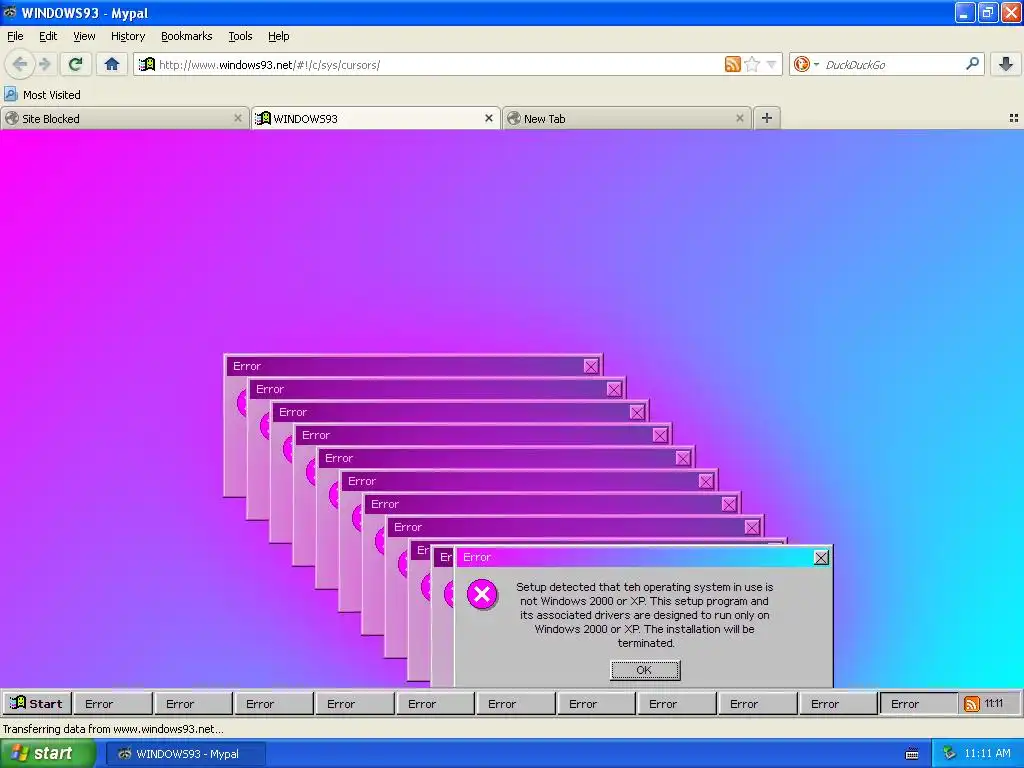Click the on-screen keyboard tray icon
Viewport: 1024px width, 768px height.
tap(912, 754)
